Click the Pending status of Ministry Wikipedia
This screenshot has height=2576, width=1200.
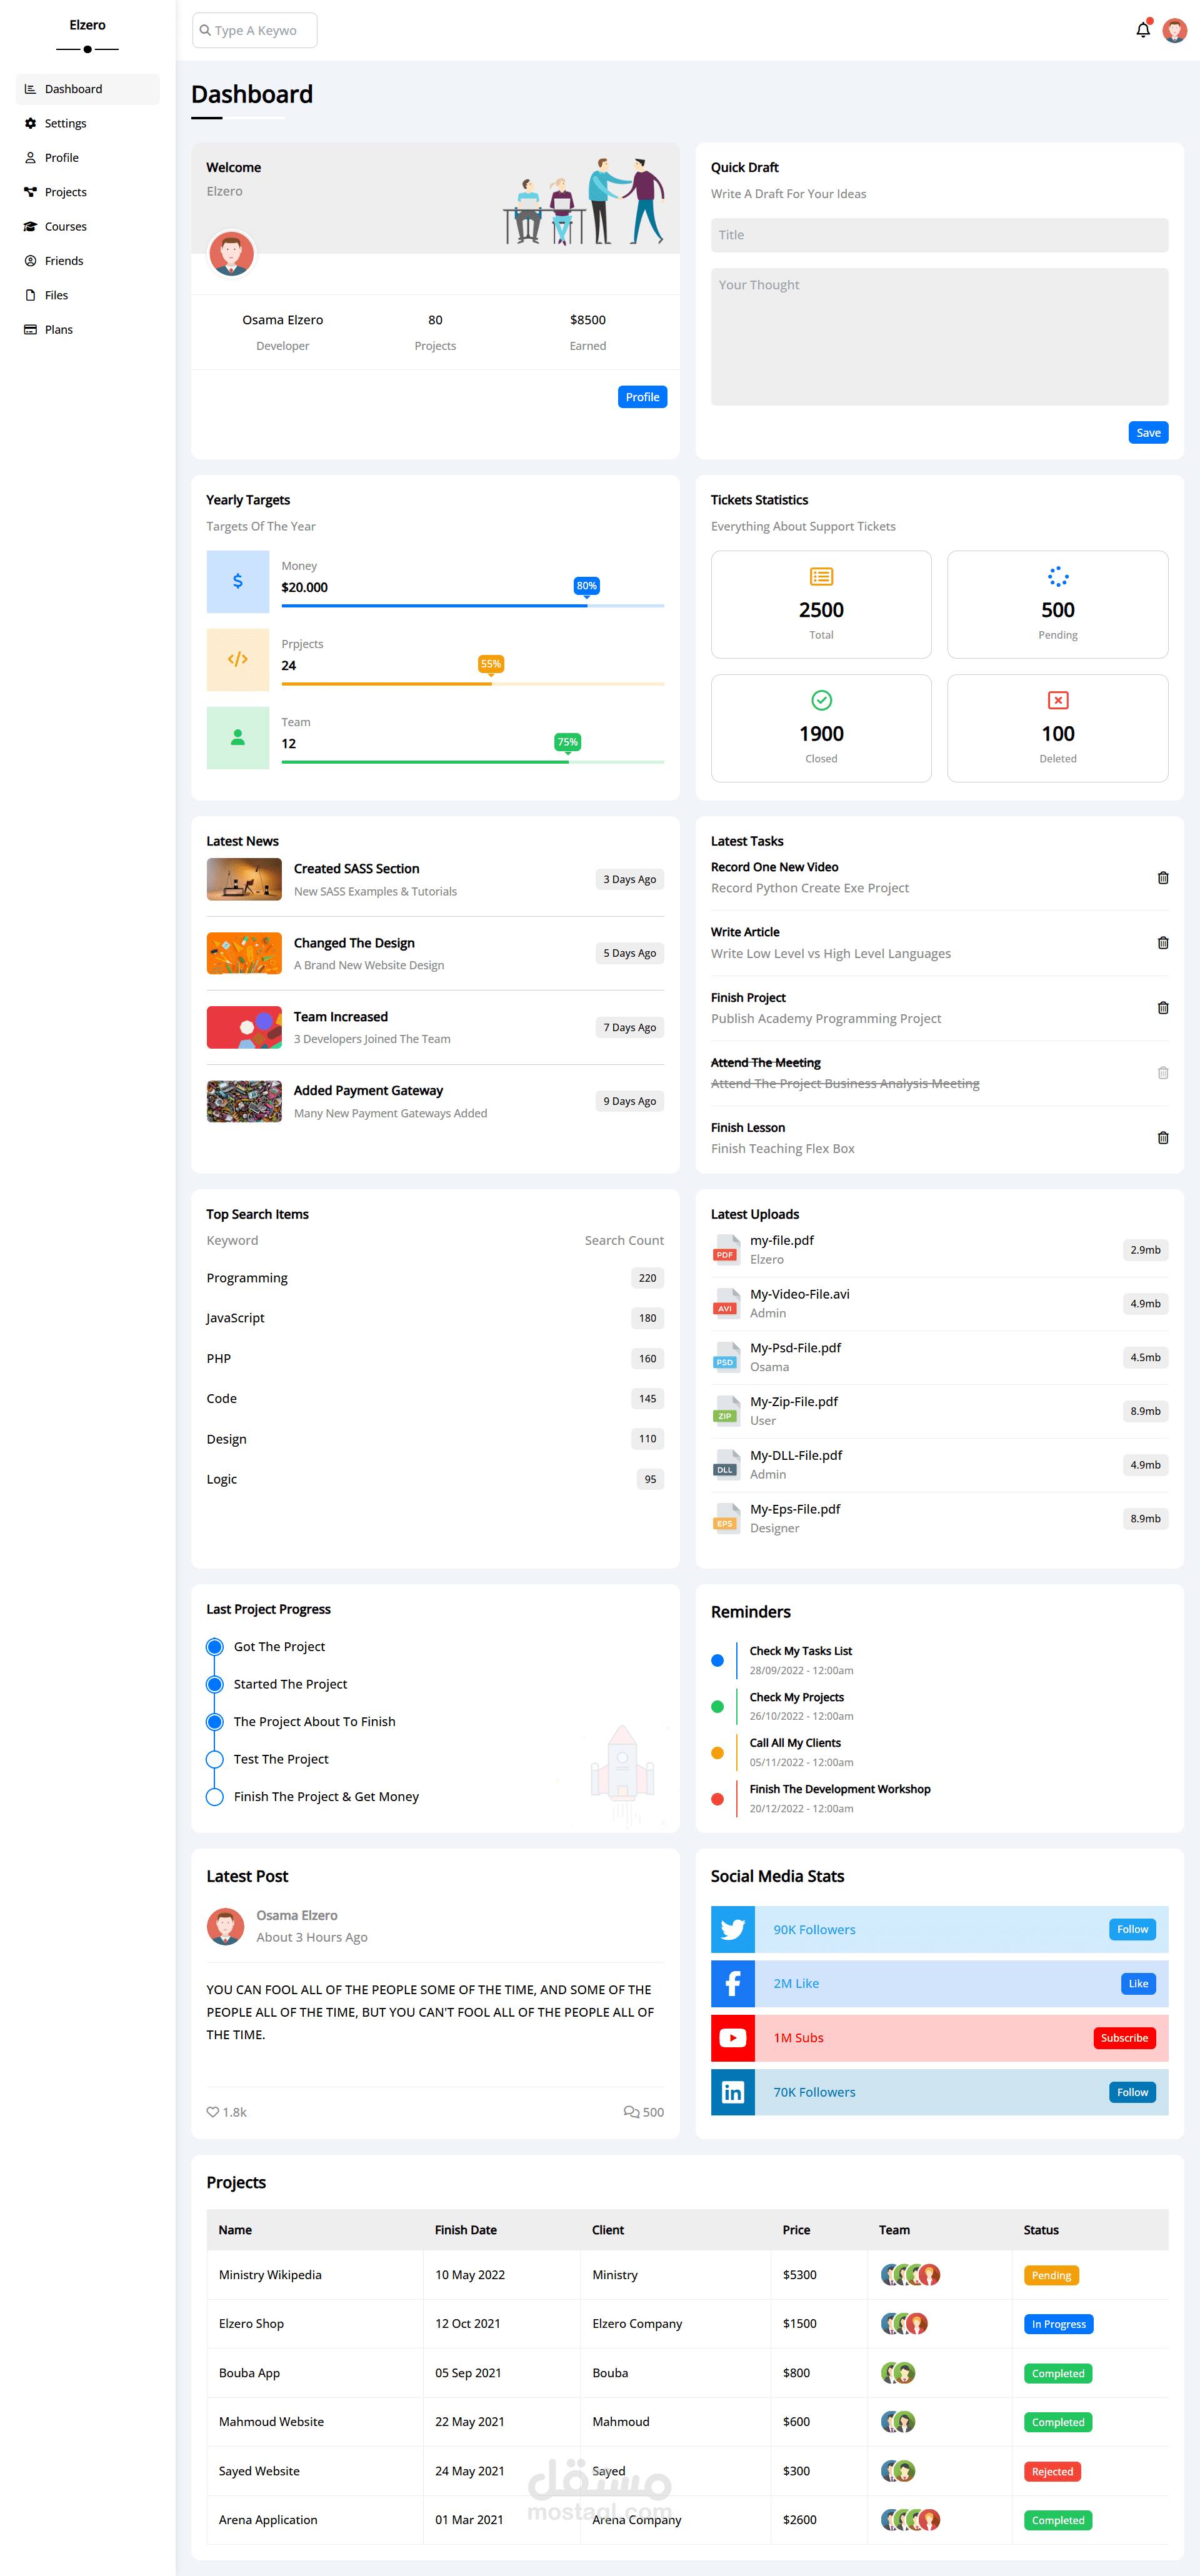(x=1051, y=2275)
